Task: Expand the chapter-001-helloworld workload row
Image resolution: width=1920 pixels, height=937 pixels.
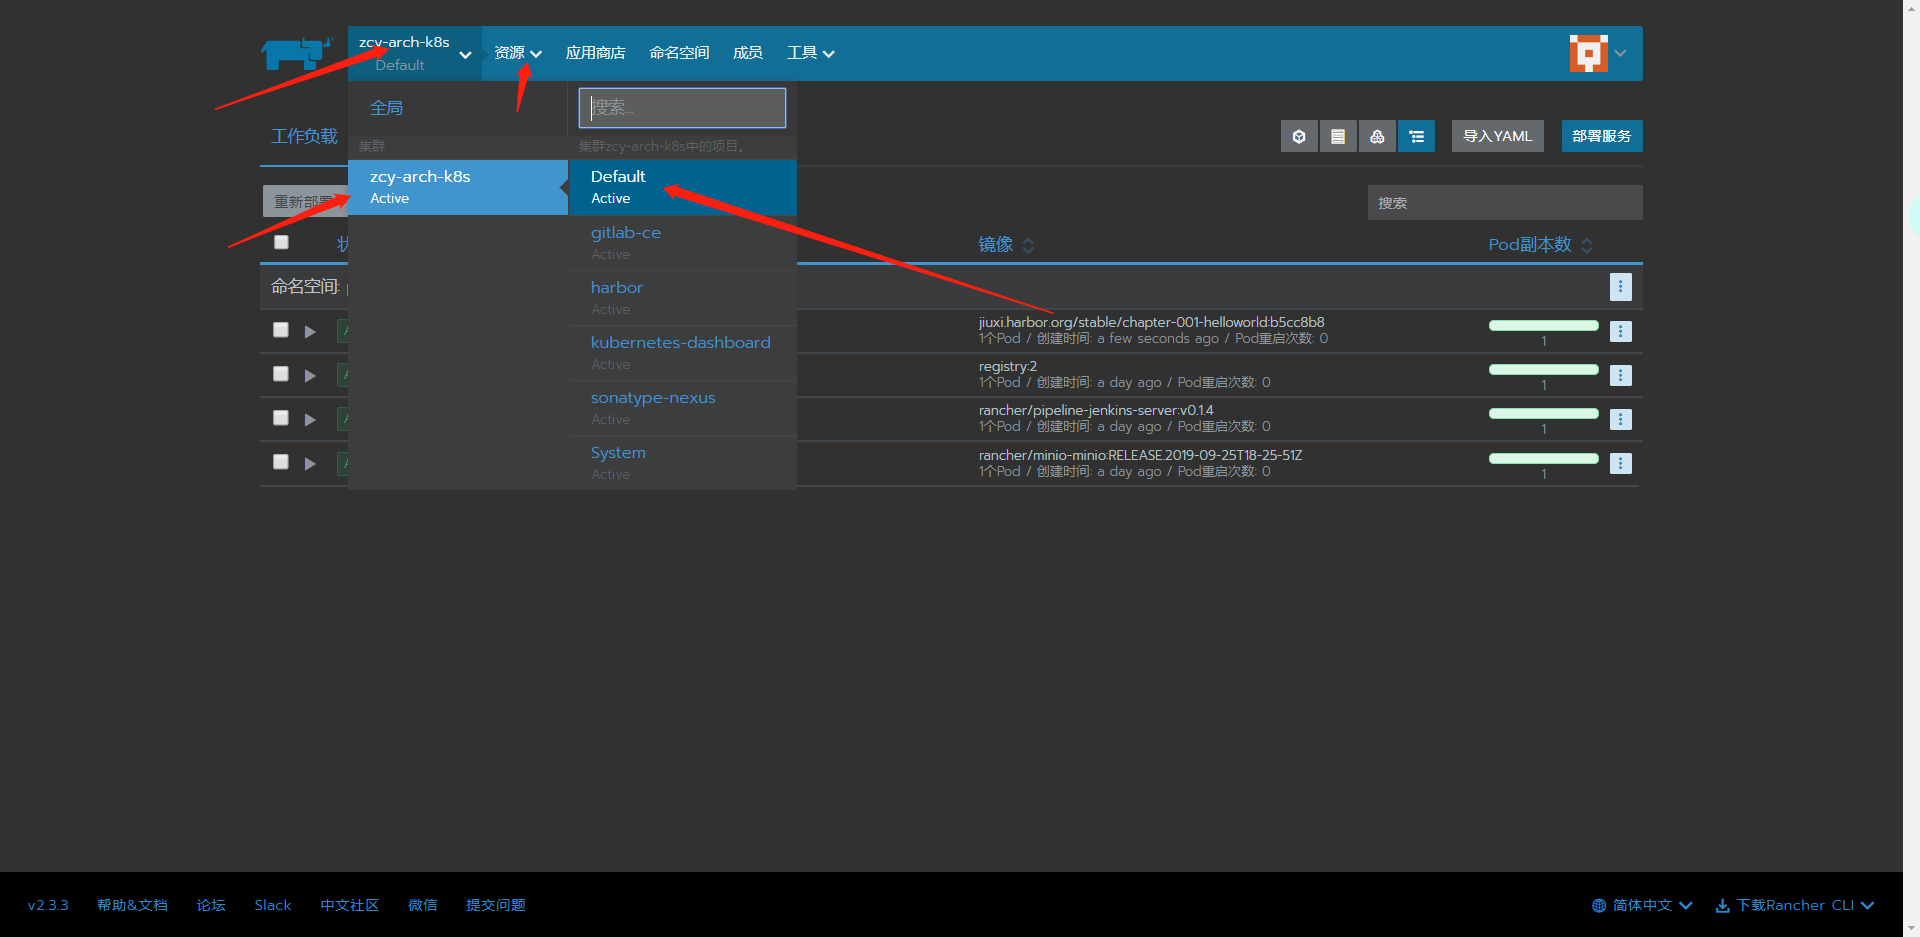Action: (x=310, y=331)
